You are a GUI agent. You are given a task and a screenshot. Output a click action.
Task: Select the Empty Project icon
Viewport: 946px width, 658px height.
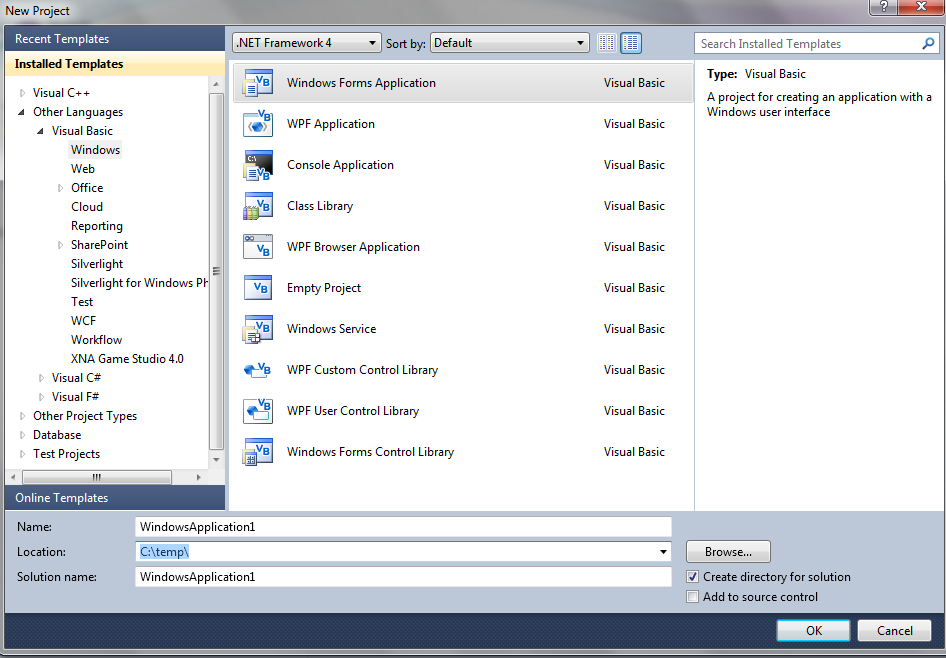click(x=258, y=288)
